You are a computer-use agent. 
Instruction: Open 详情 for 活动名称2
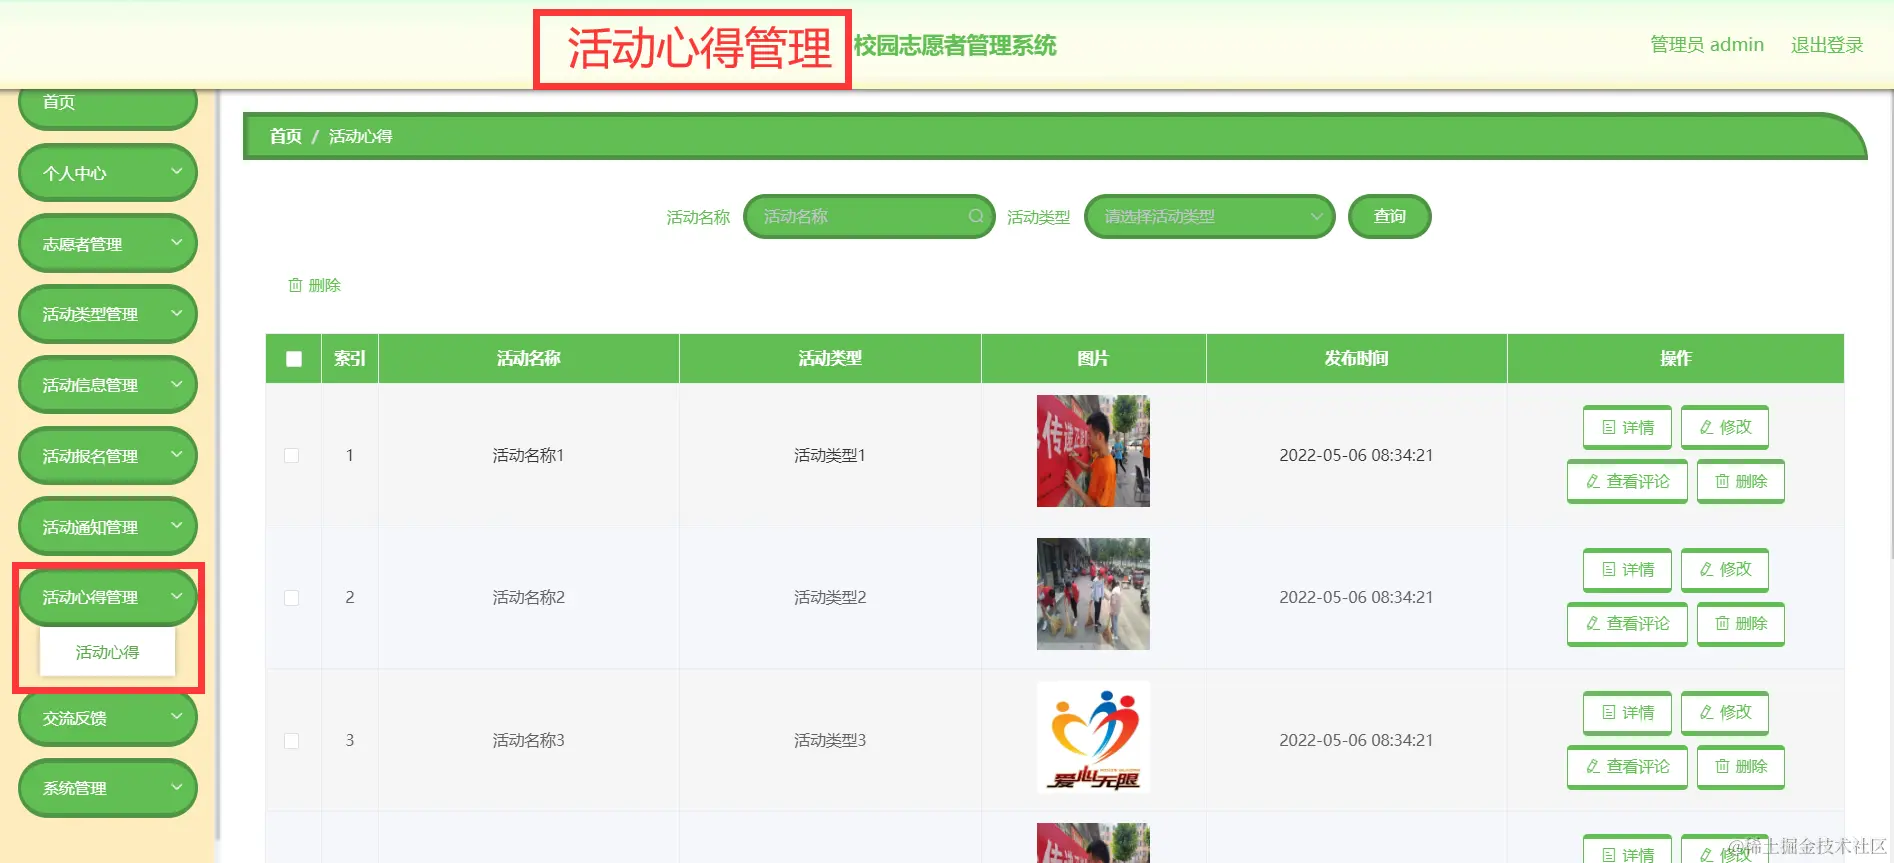[1627, 570]
